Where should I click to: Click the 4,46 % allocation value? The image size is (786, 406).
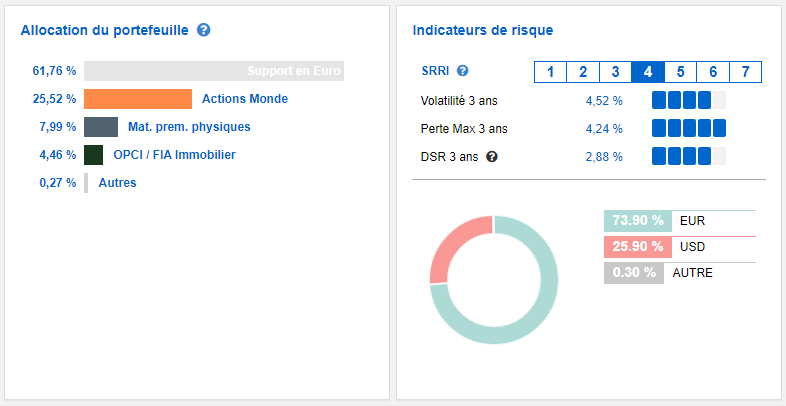58,155
